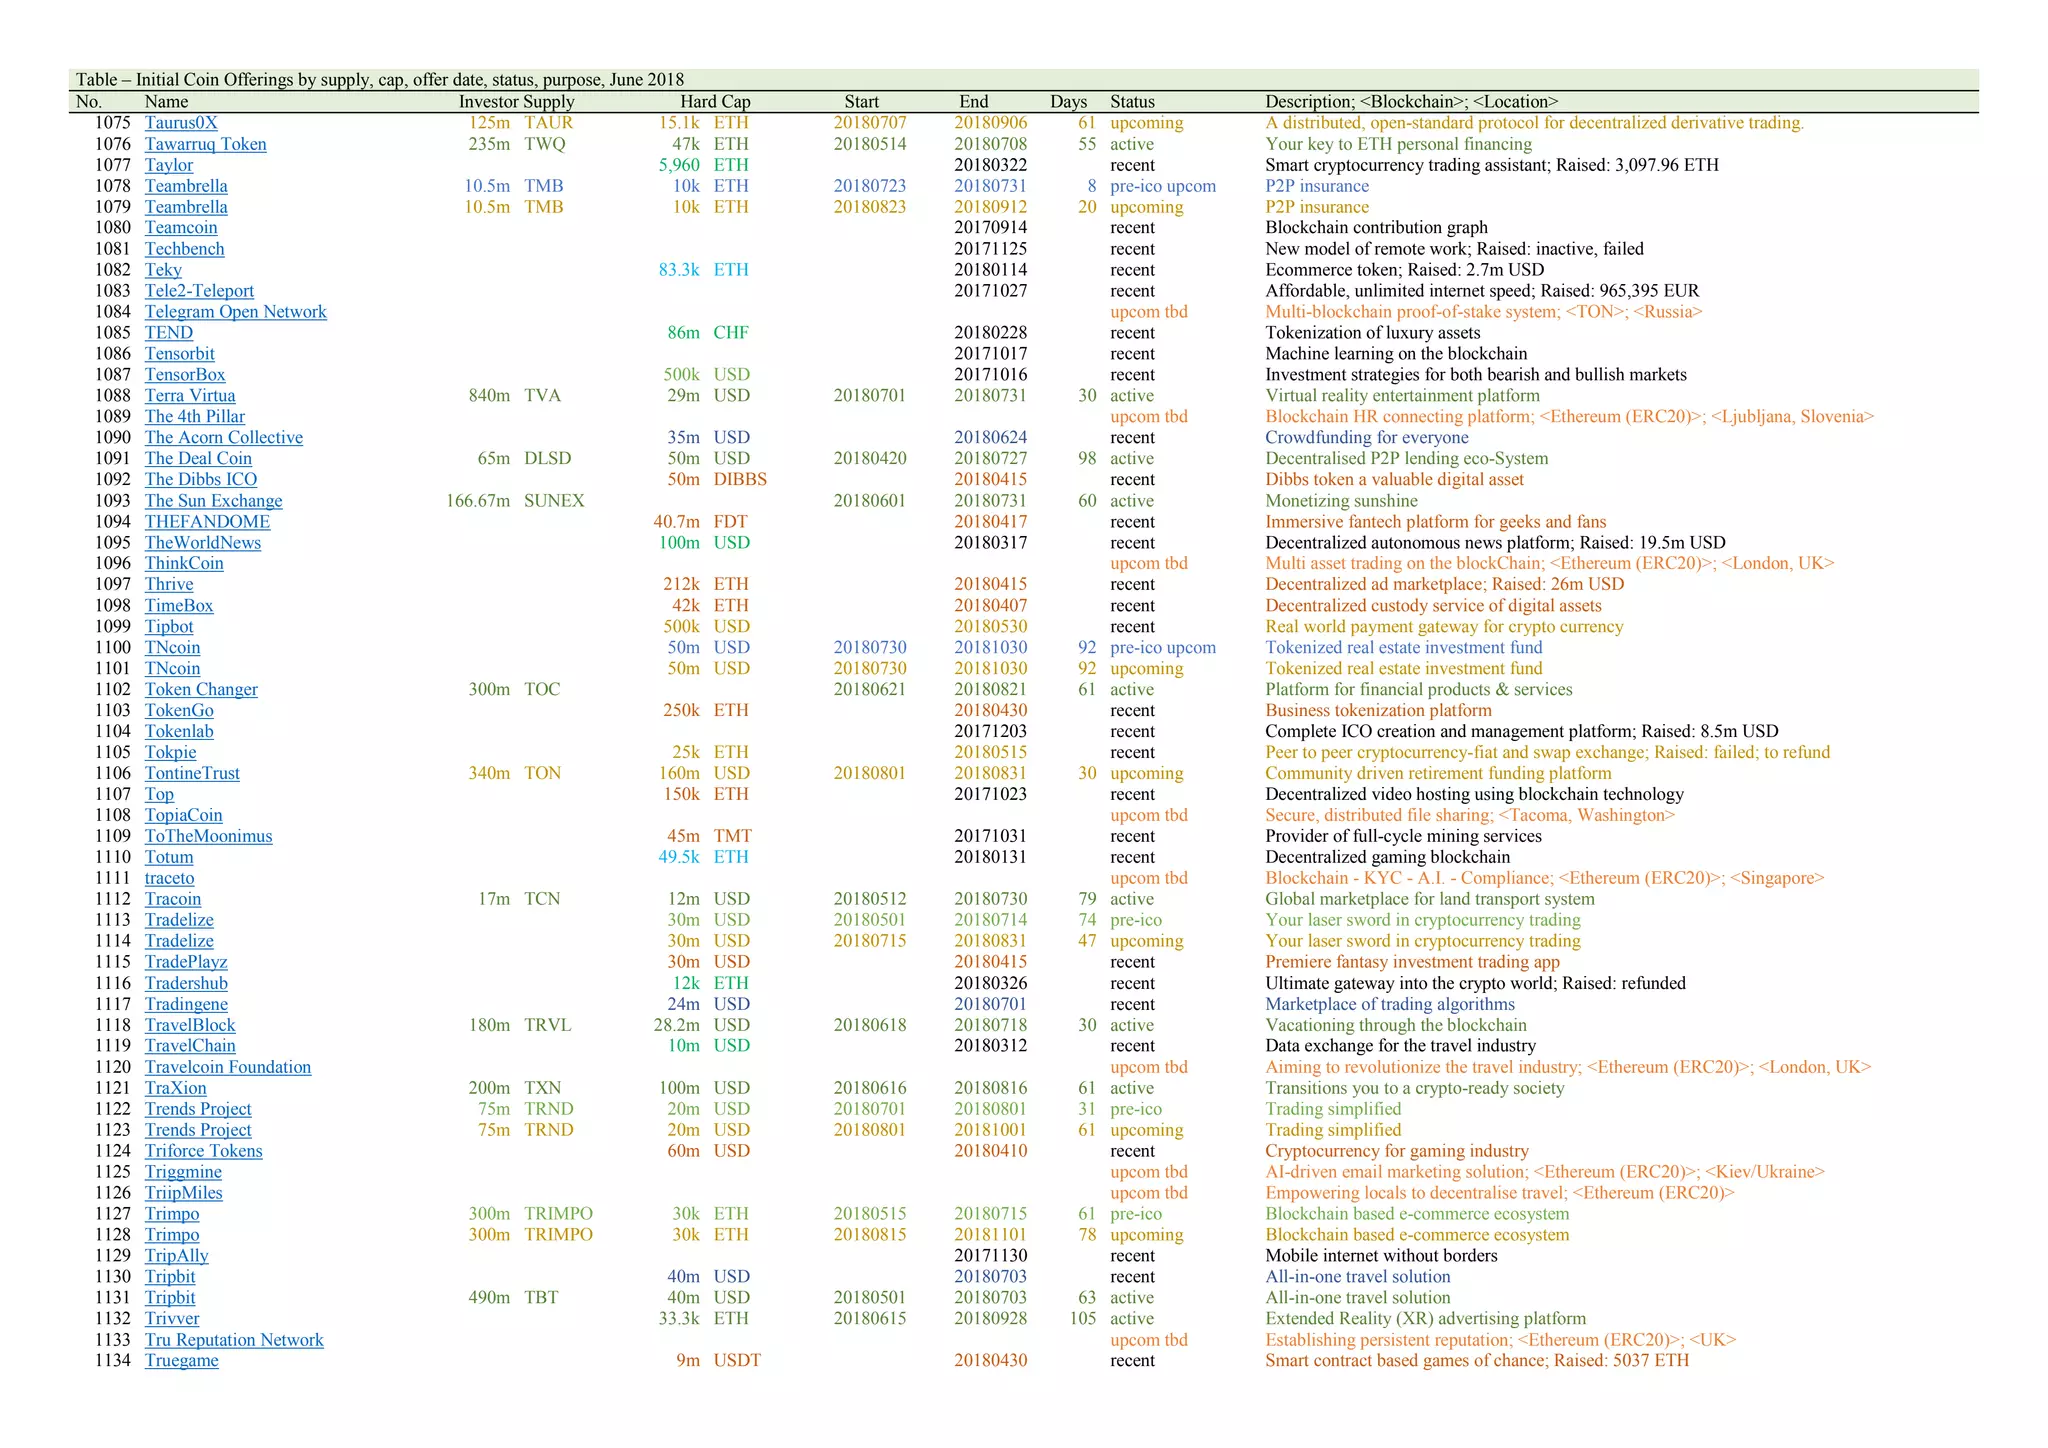
Task: Open the Telegram Open Network link
Action: click(235, 312)
